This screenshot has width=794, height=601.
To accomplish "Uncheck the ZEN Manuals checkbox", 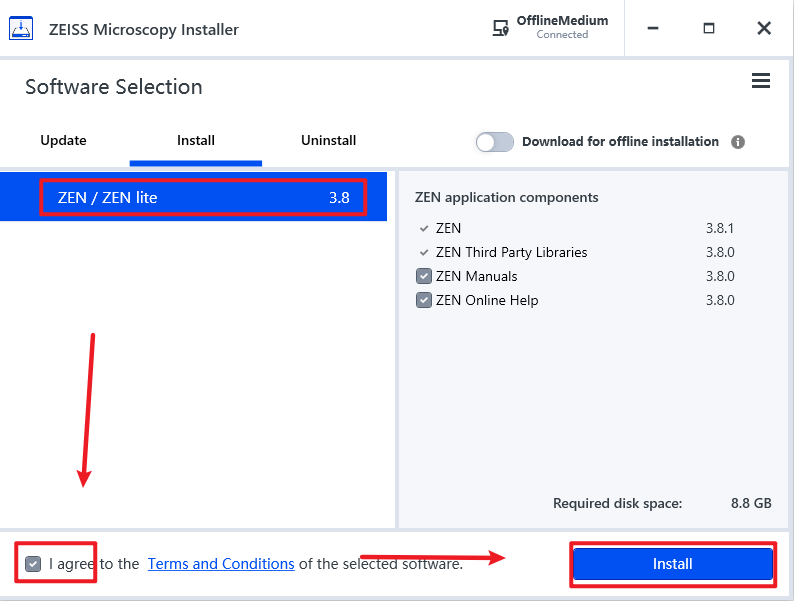I will [x=424, y=276].
